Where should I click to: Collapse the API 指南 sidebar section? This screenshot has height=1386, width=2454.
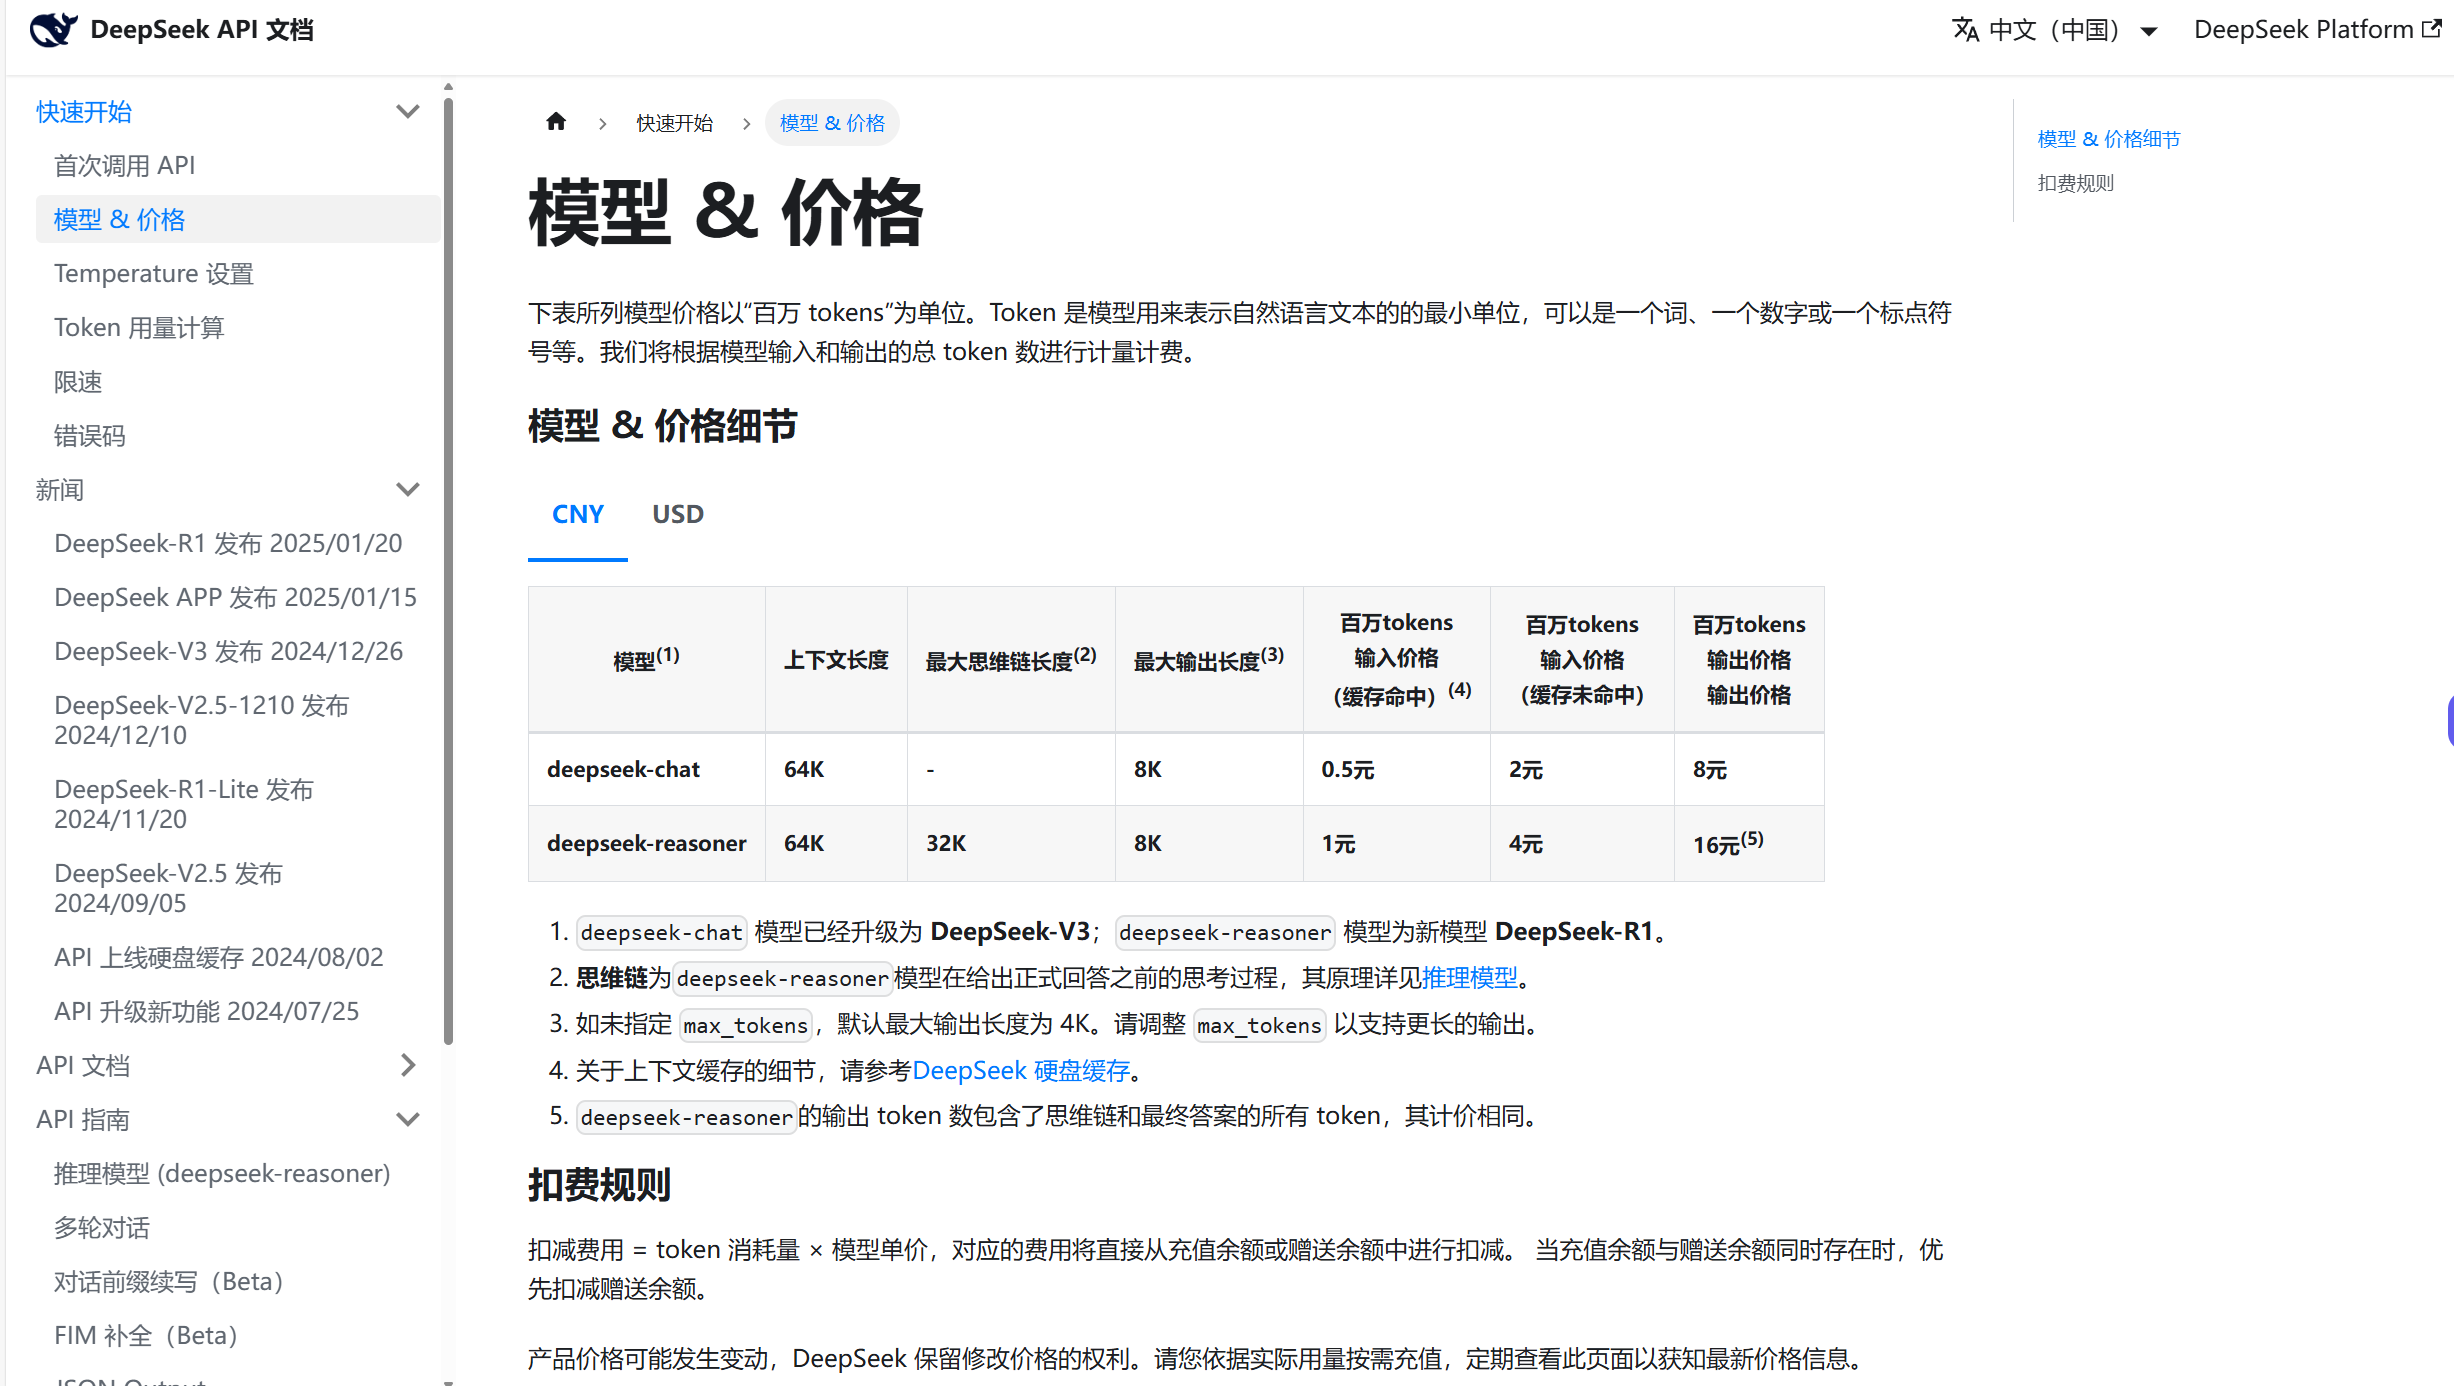407,1119
